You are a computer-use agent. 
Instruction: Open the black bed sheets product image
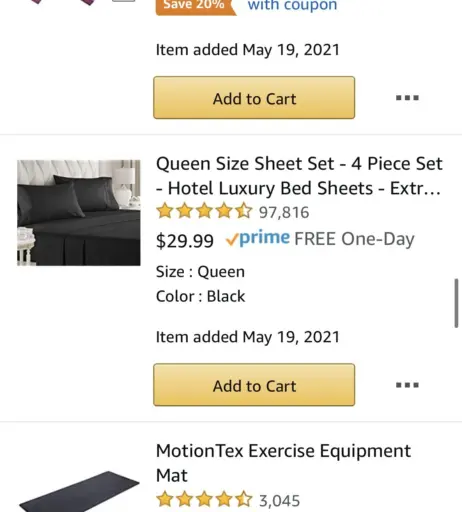(x=79, y=213)
